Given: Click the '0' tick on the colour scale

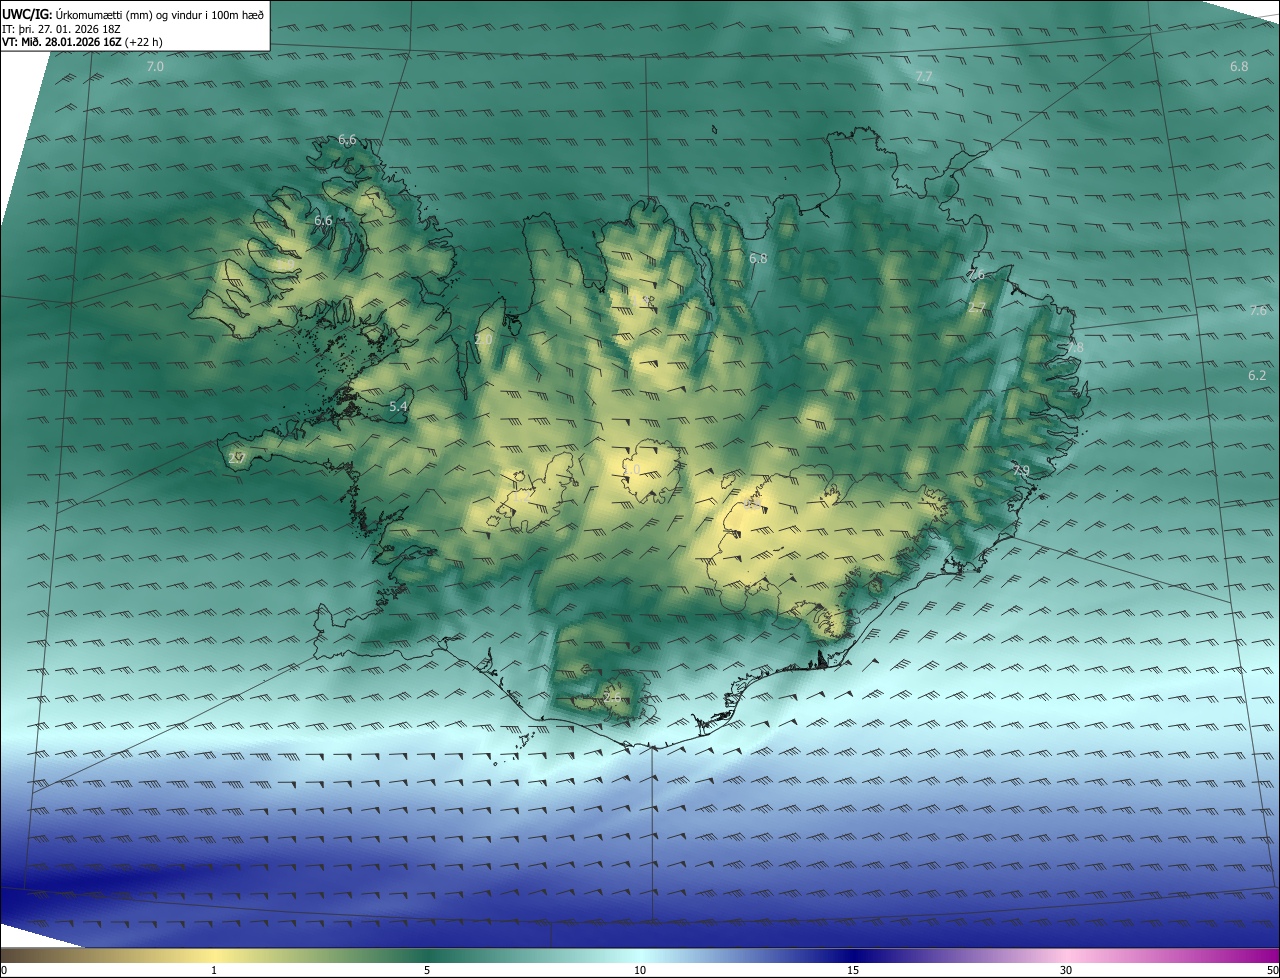Looking at the screenshot, I should click(4, 971).
